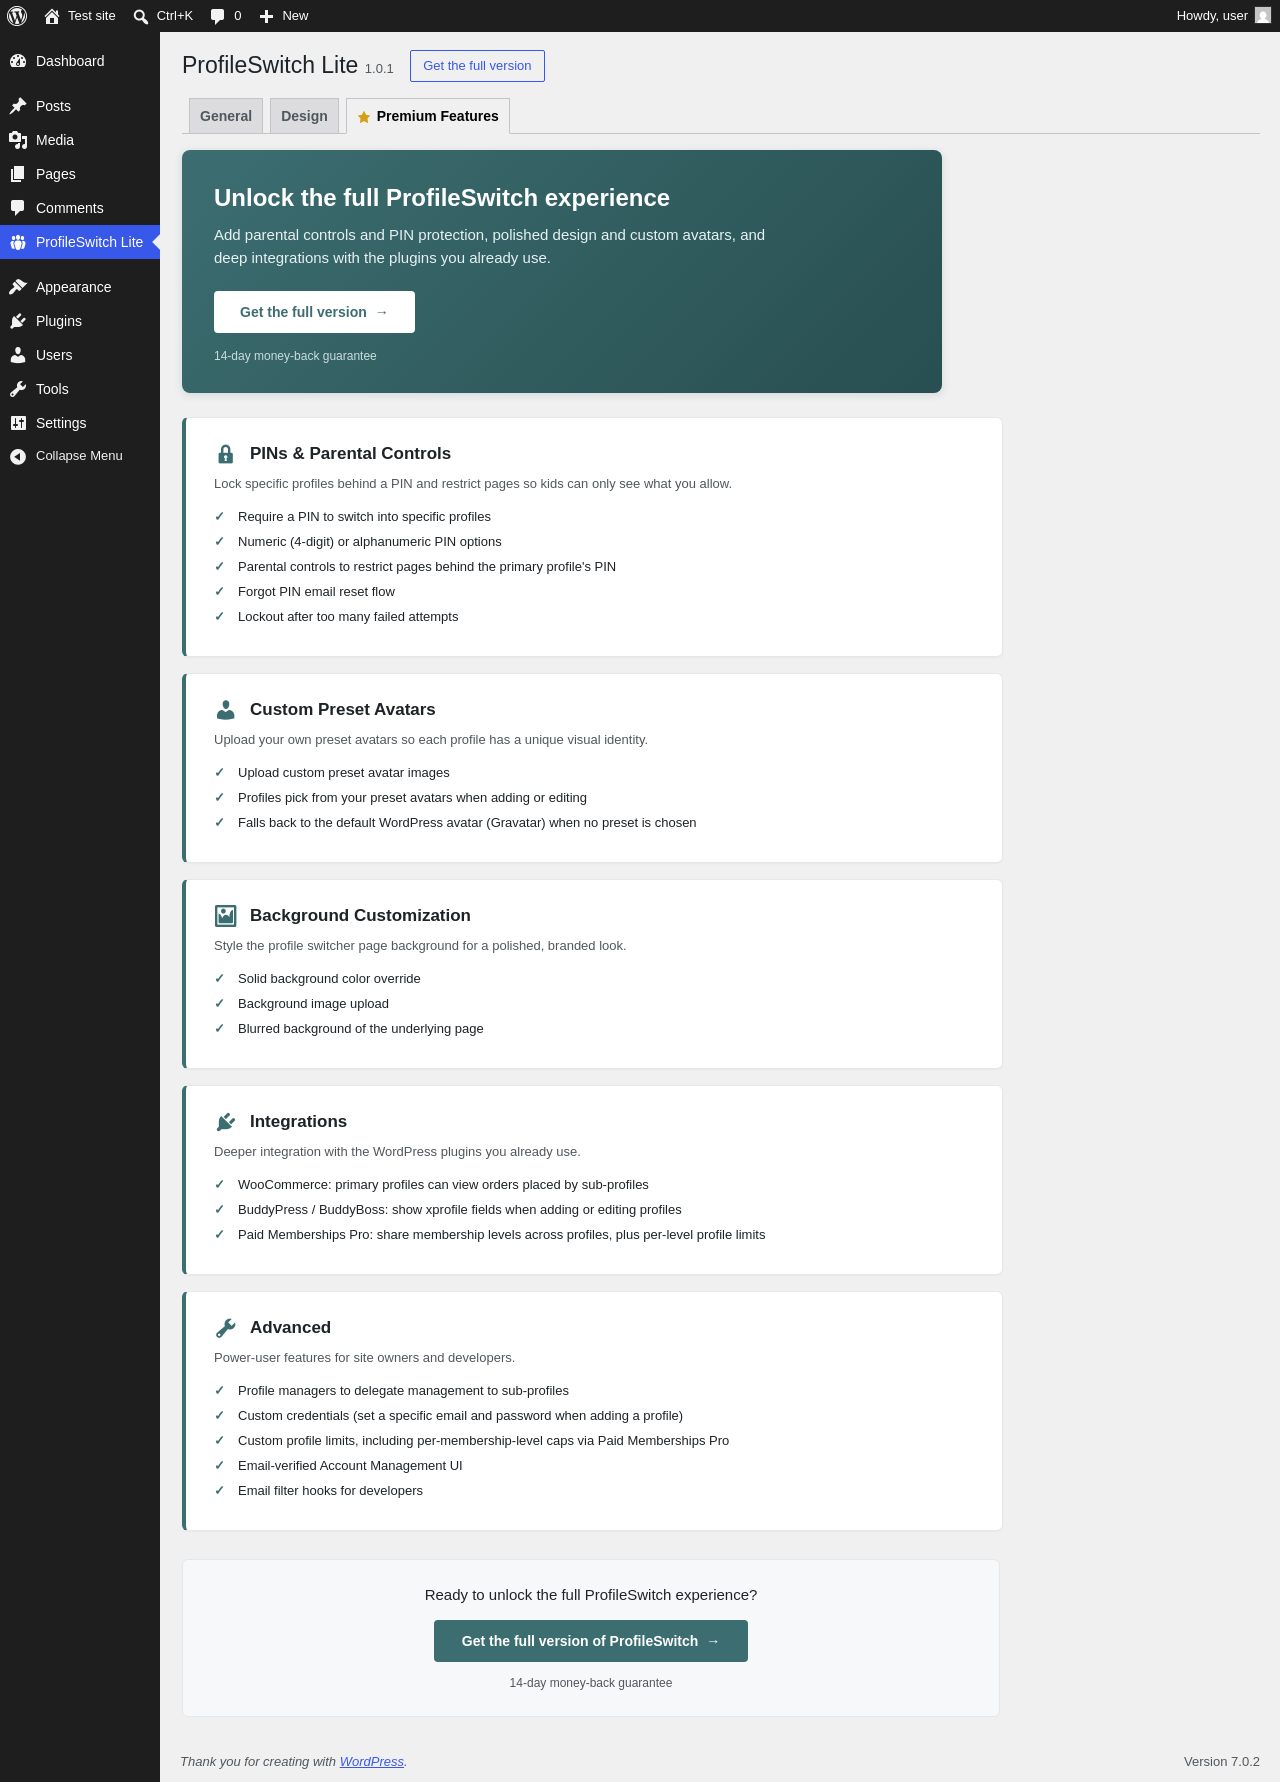The height and width of the screenshot is (1782, 1280).
Task: Select ProfileSwitch Lite in the sidebar
Action: click(80, 242)
